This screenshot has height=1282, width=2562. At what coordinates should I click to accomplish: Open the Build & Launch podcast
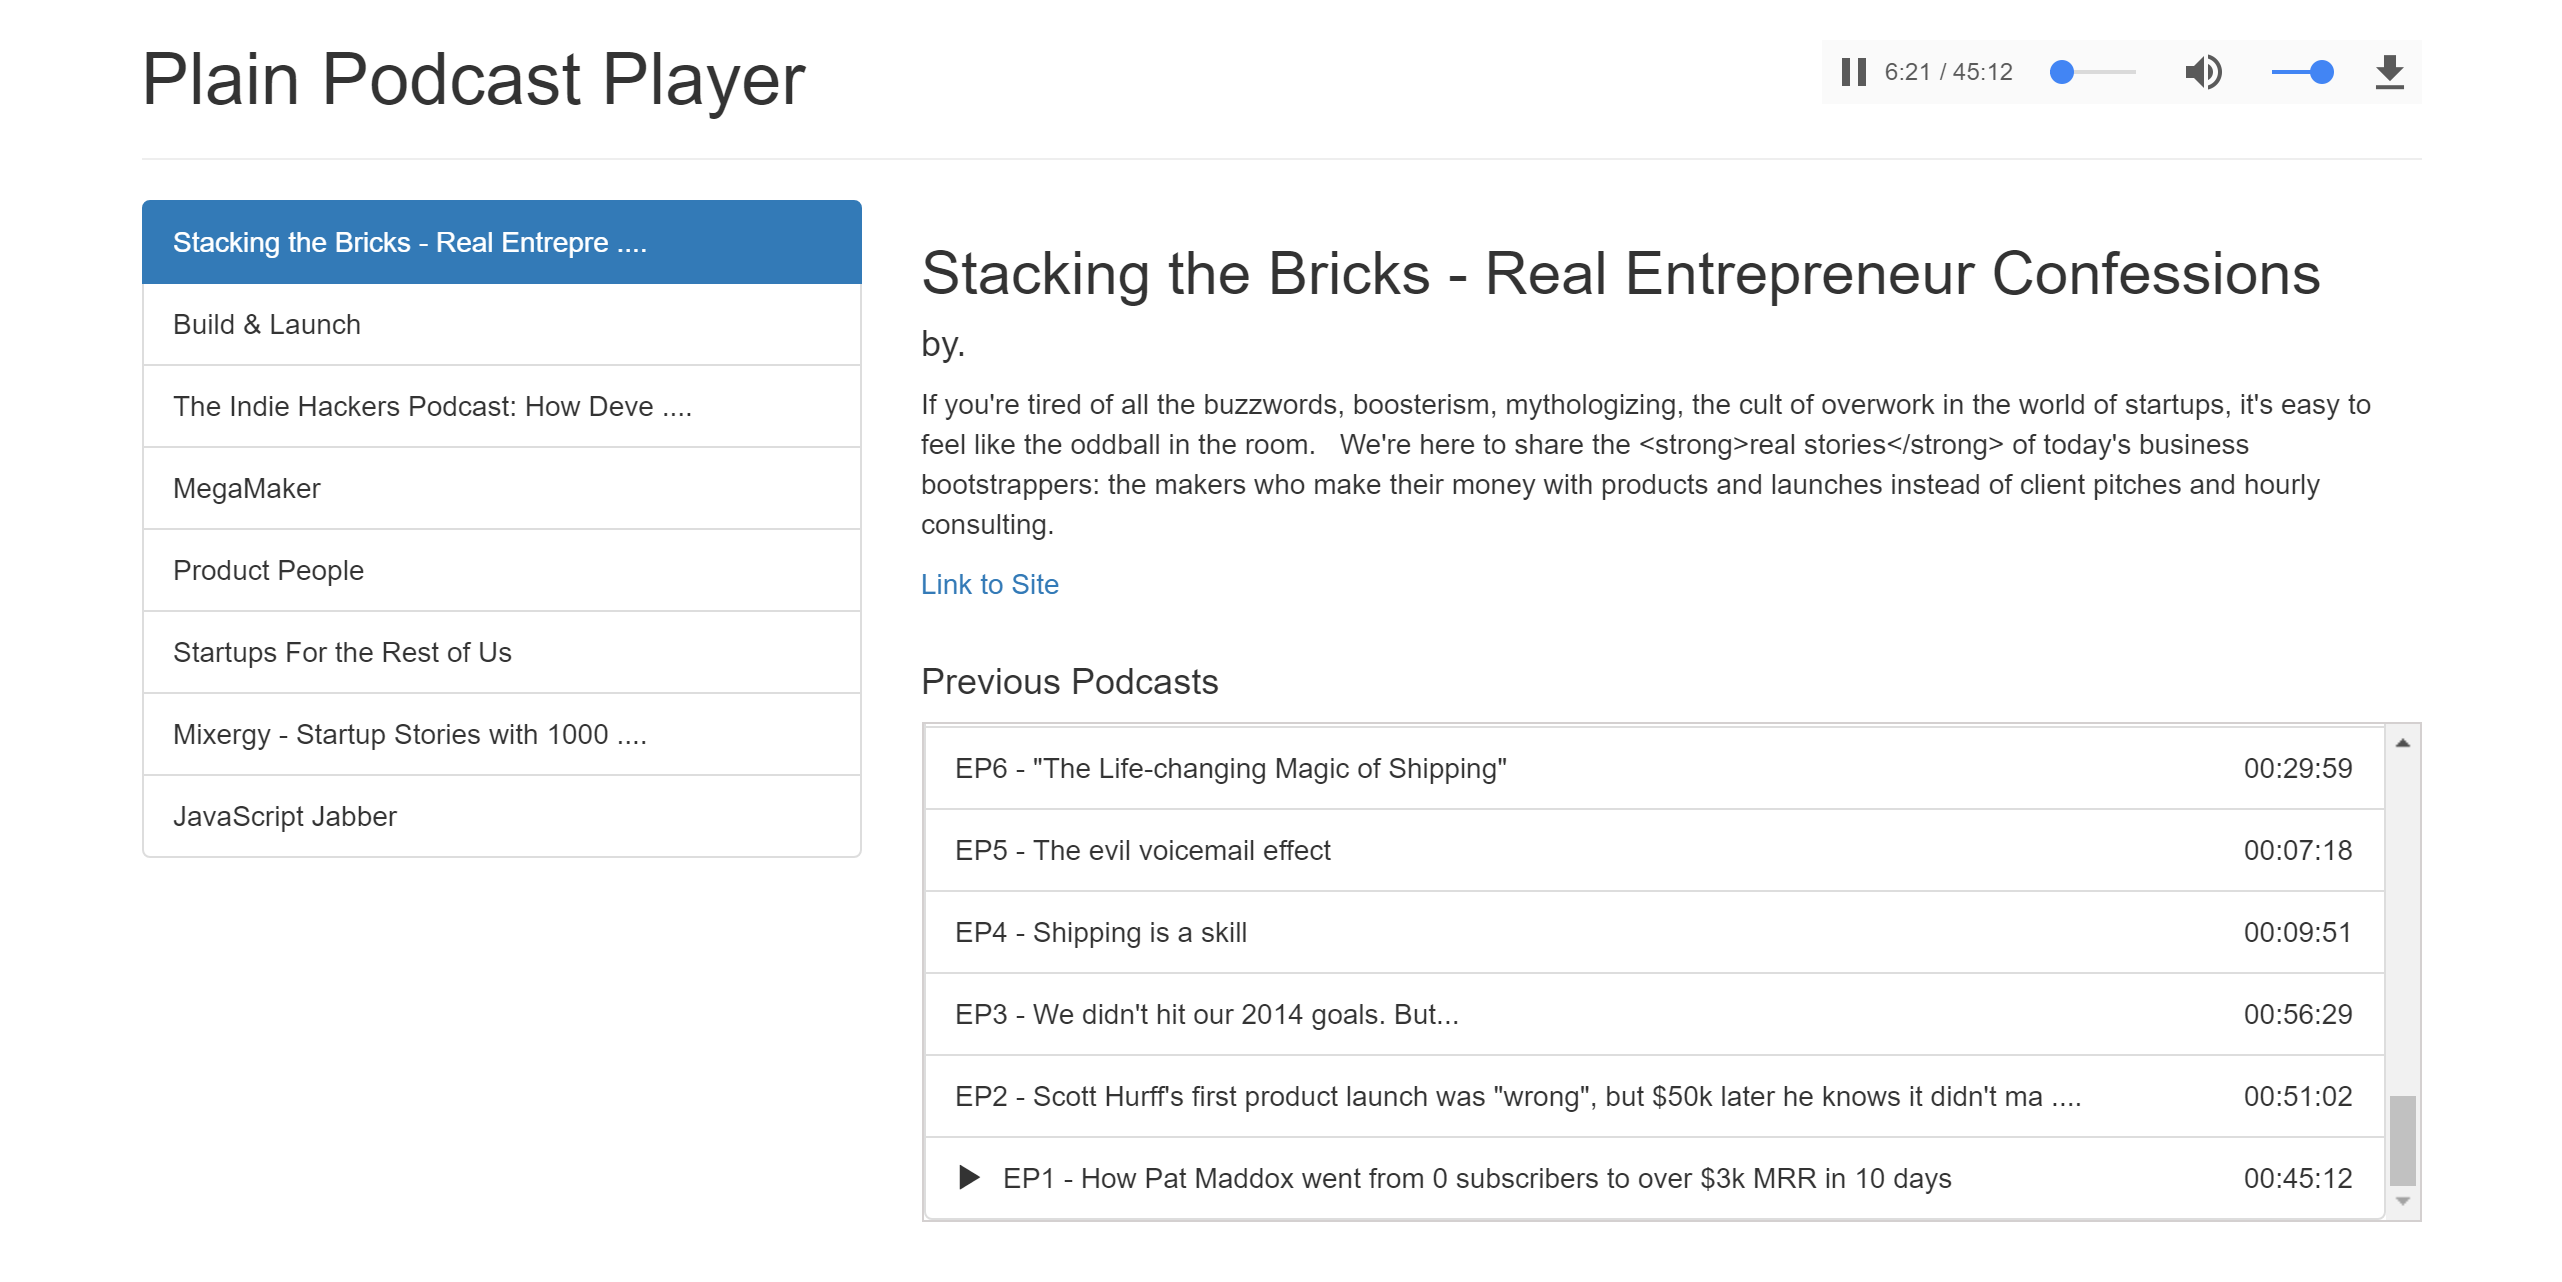pyautogui.click(x=502, y=324)
